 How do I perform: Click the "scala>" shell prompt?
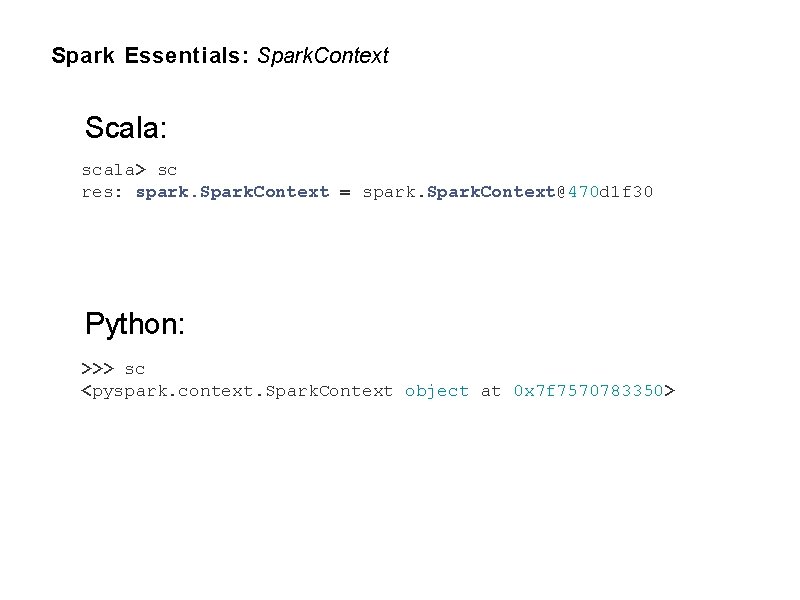tap(114, 170)
